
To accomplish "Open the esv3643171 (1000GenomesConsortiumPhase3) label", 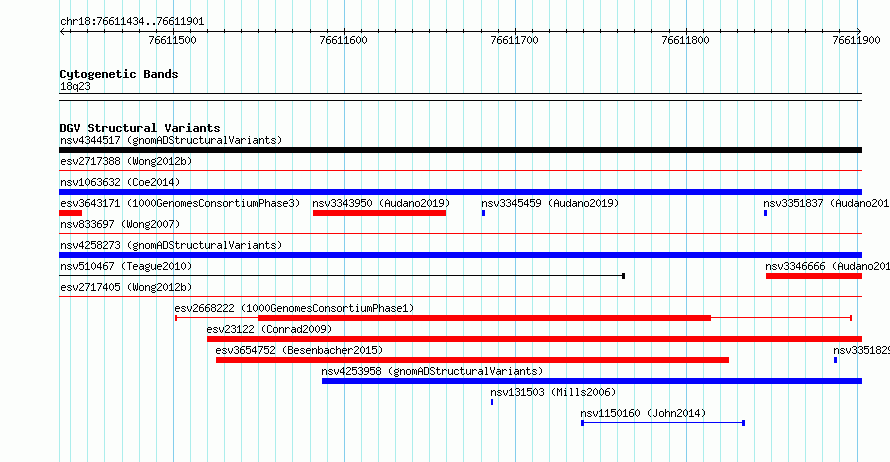I will click(180, 203).
